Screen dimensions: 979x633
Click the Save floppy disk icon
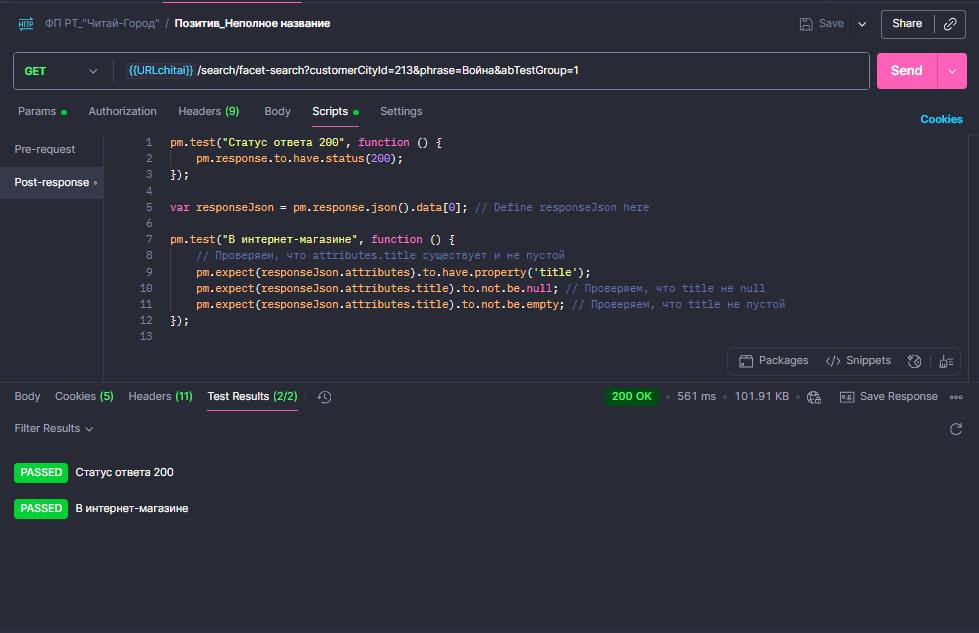806,24
